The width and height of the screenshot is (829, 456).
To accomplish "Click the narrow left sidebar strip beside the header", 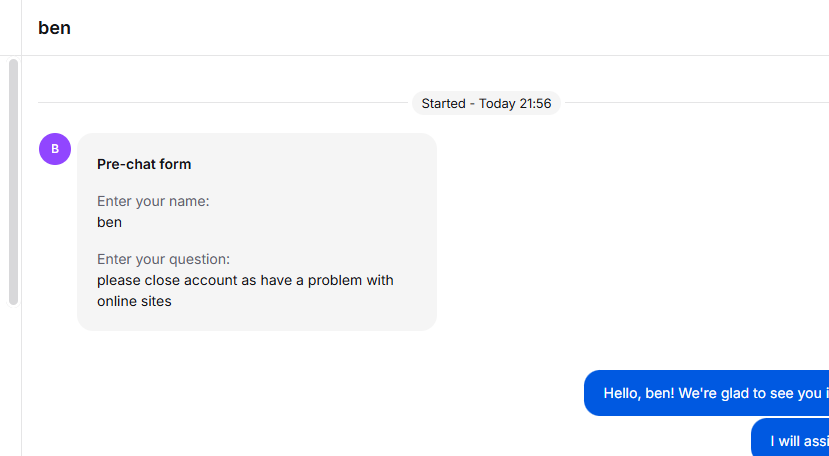I will tap(11, 28).
